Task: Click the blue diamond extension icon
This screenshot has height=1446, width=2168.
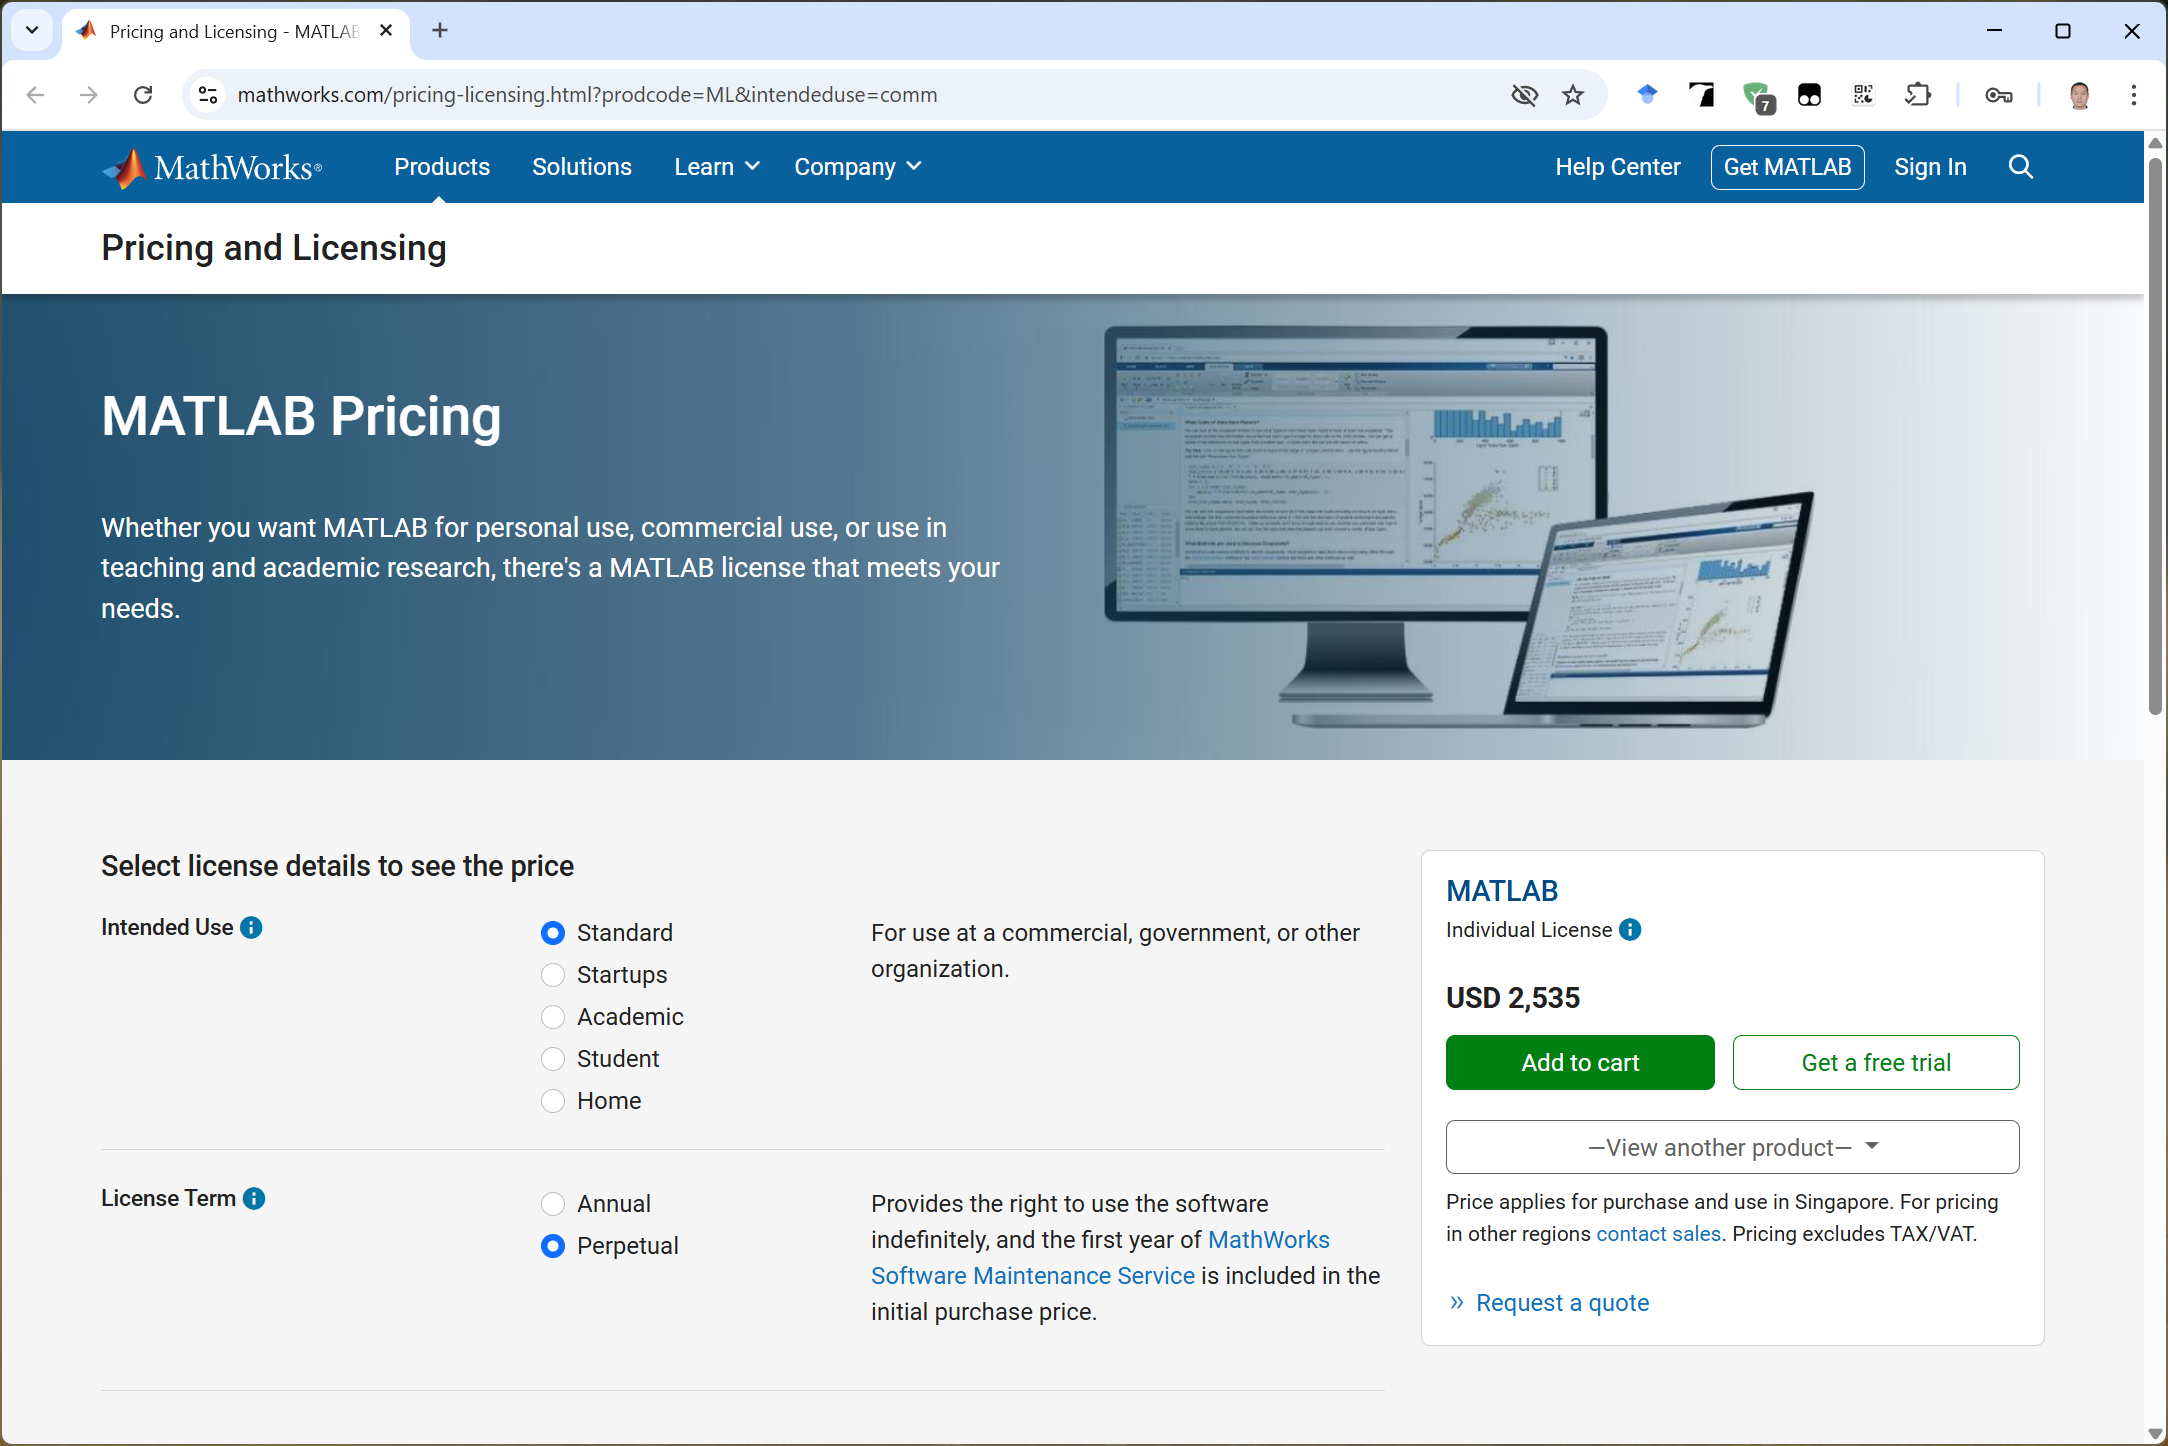Action: pos(1647,95)
